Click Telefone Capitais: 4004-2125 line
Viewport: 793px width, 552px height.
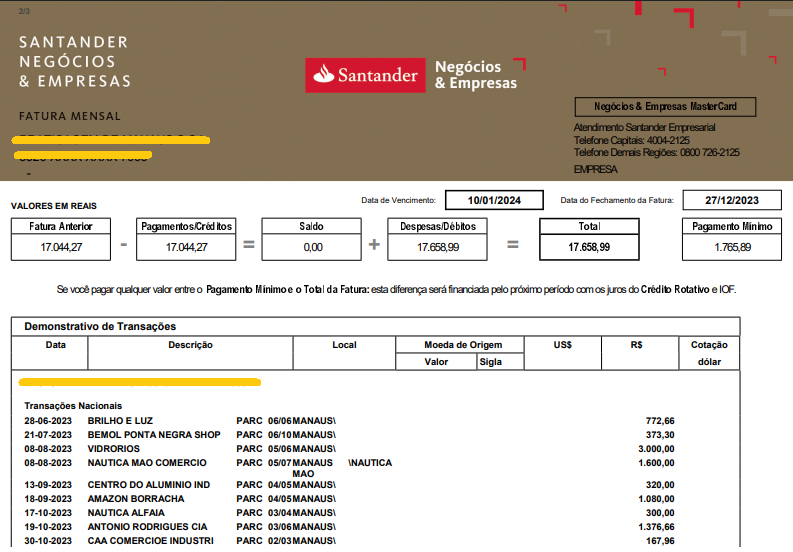[631, 140]
